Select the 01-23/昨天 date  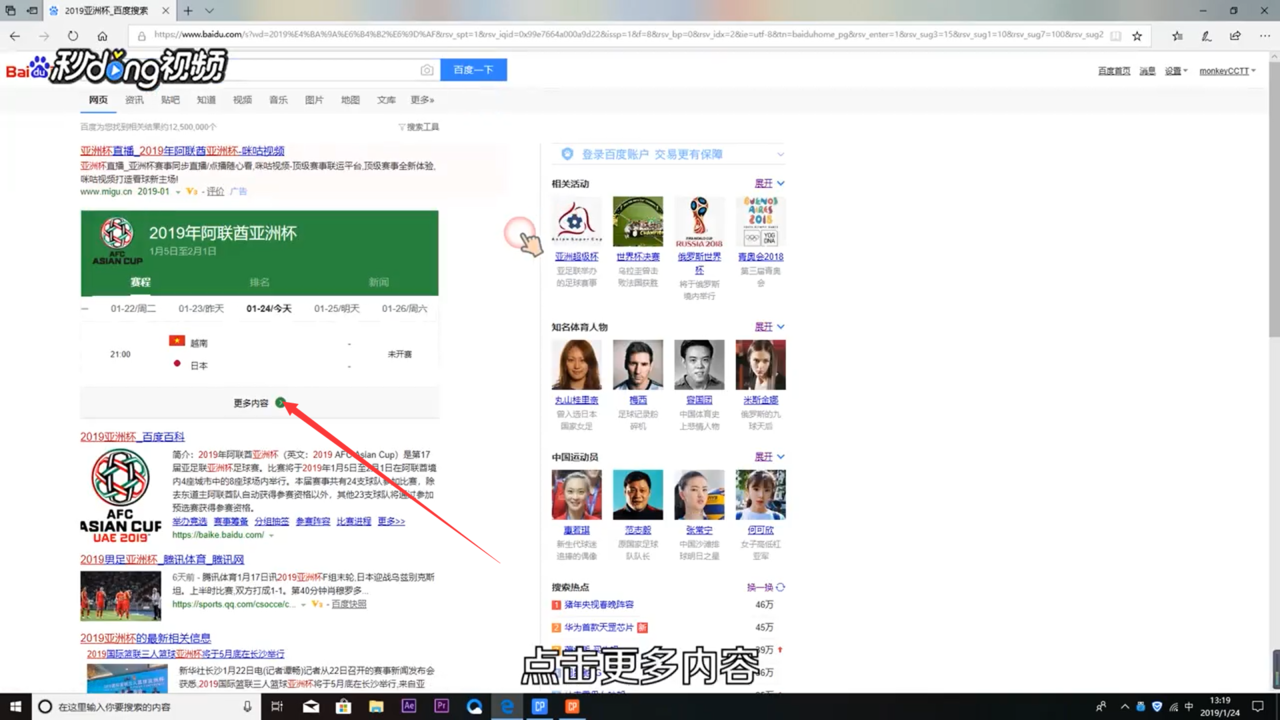coord(201,309)
